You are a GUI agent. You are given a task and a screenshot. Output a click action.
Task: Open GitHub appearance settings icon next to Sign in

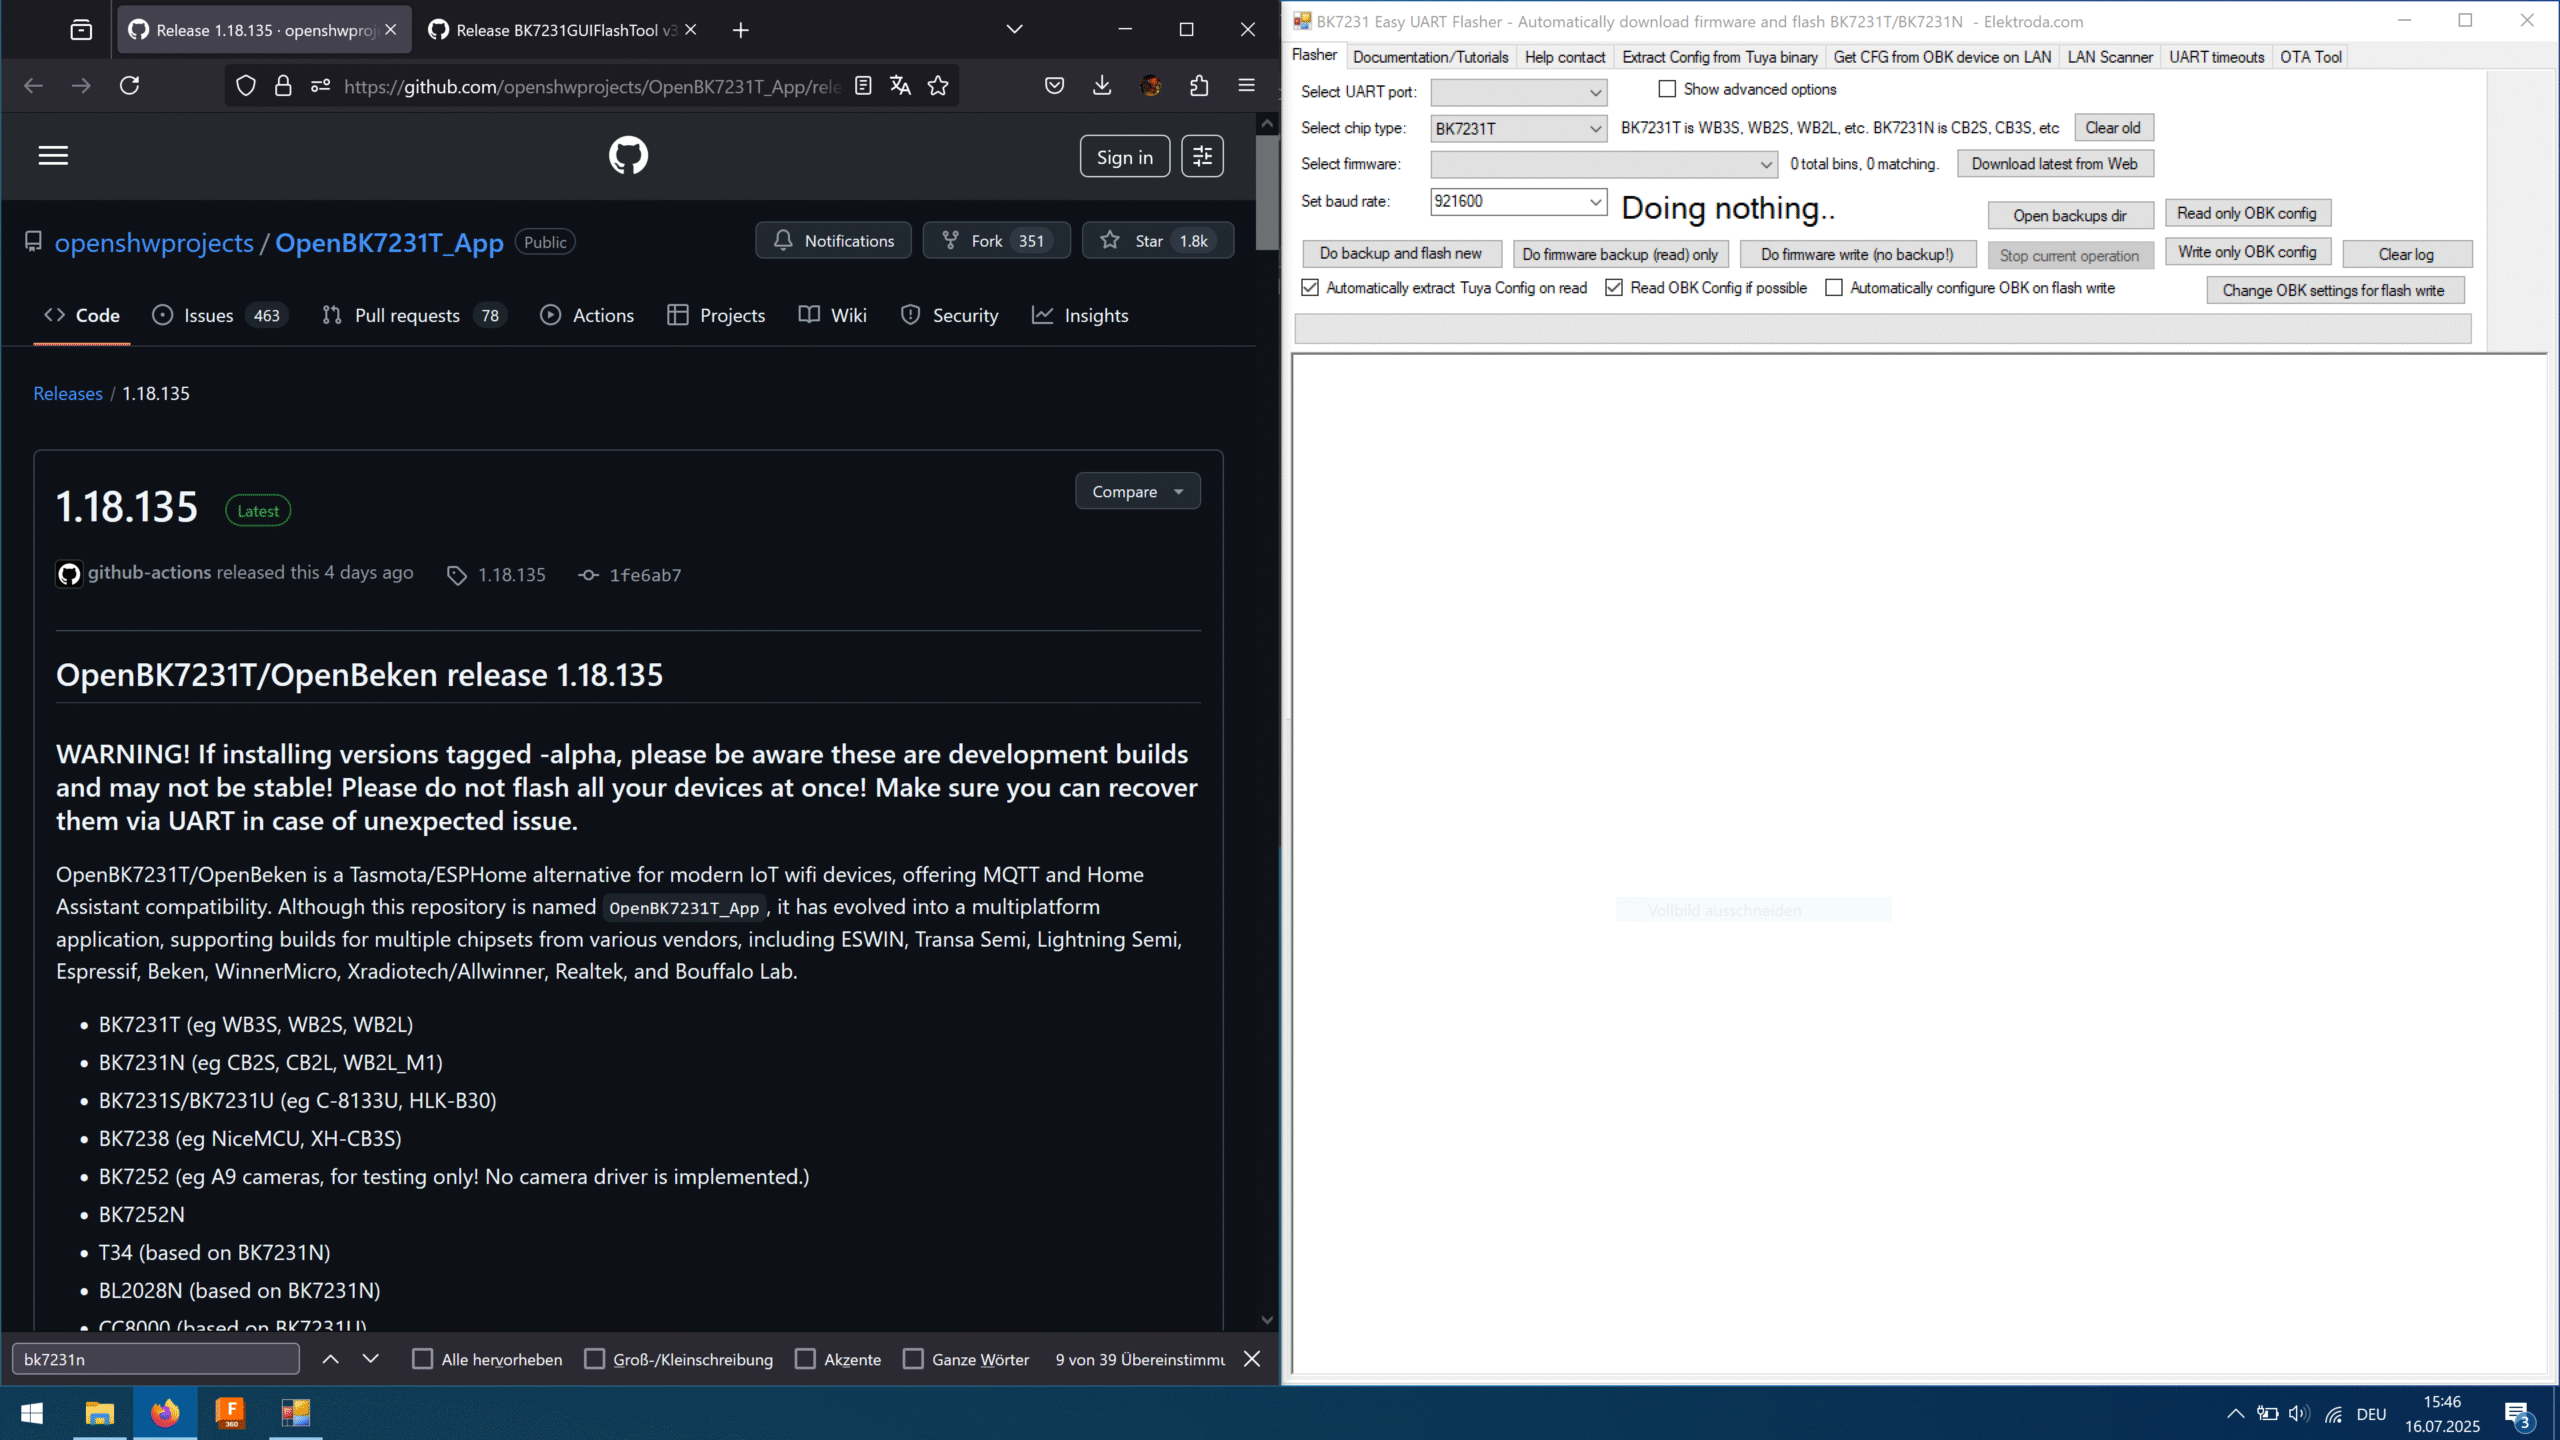pyautogui.click(x=1202, y=156)
